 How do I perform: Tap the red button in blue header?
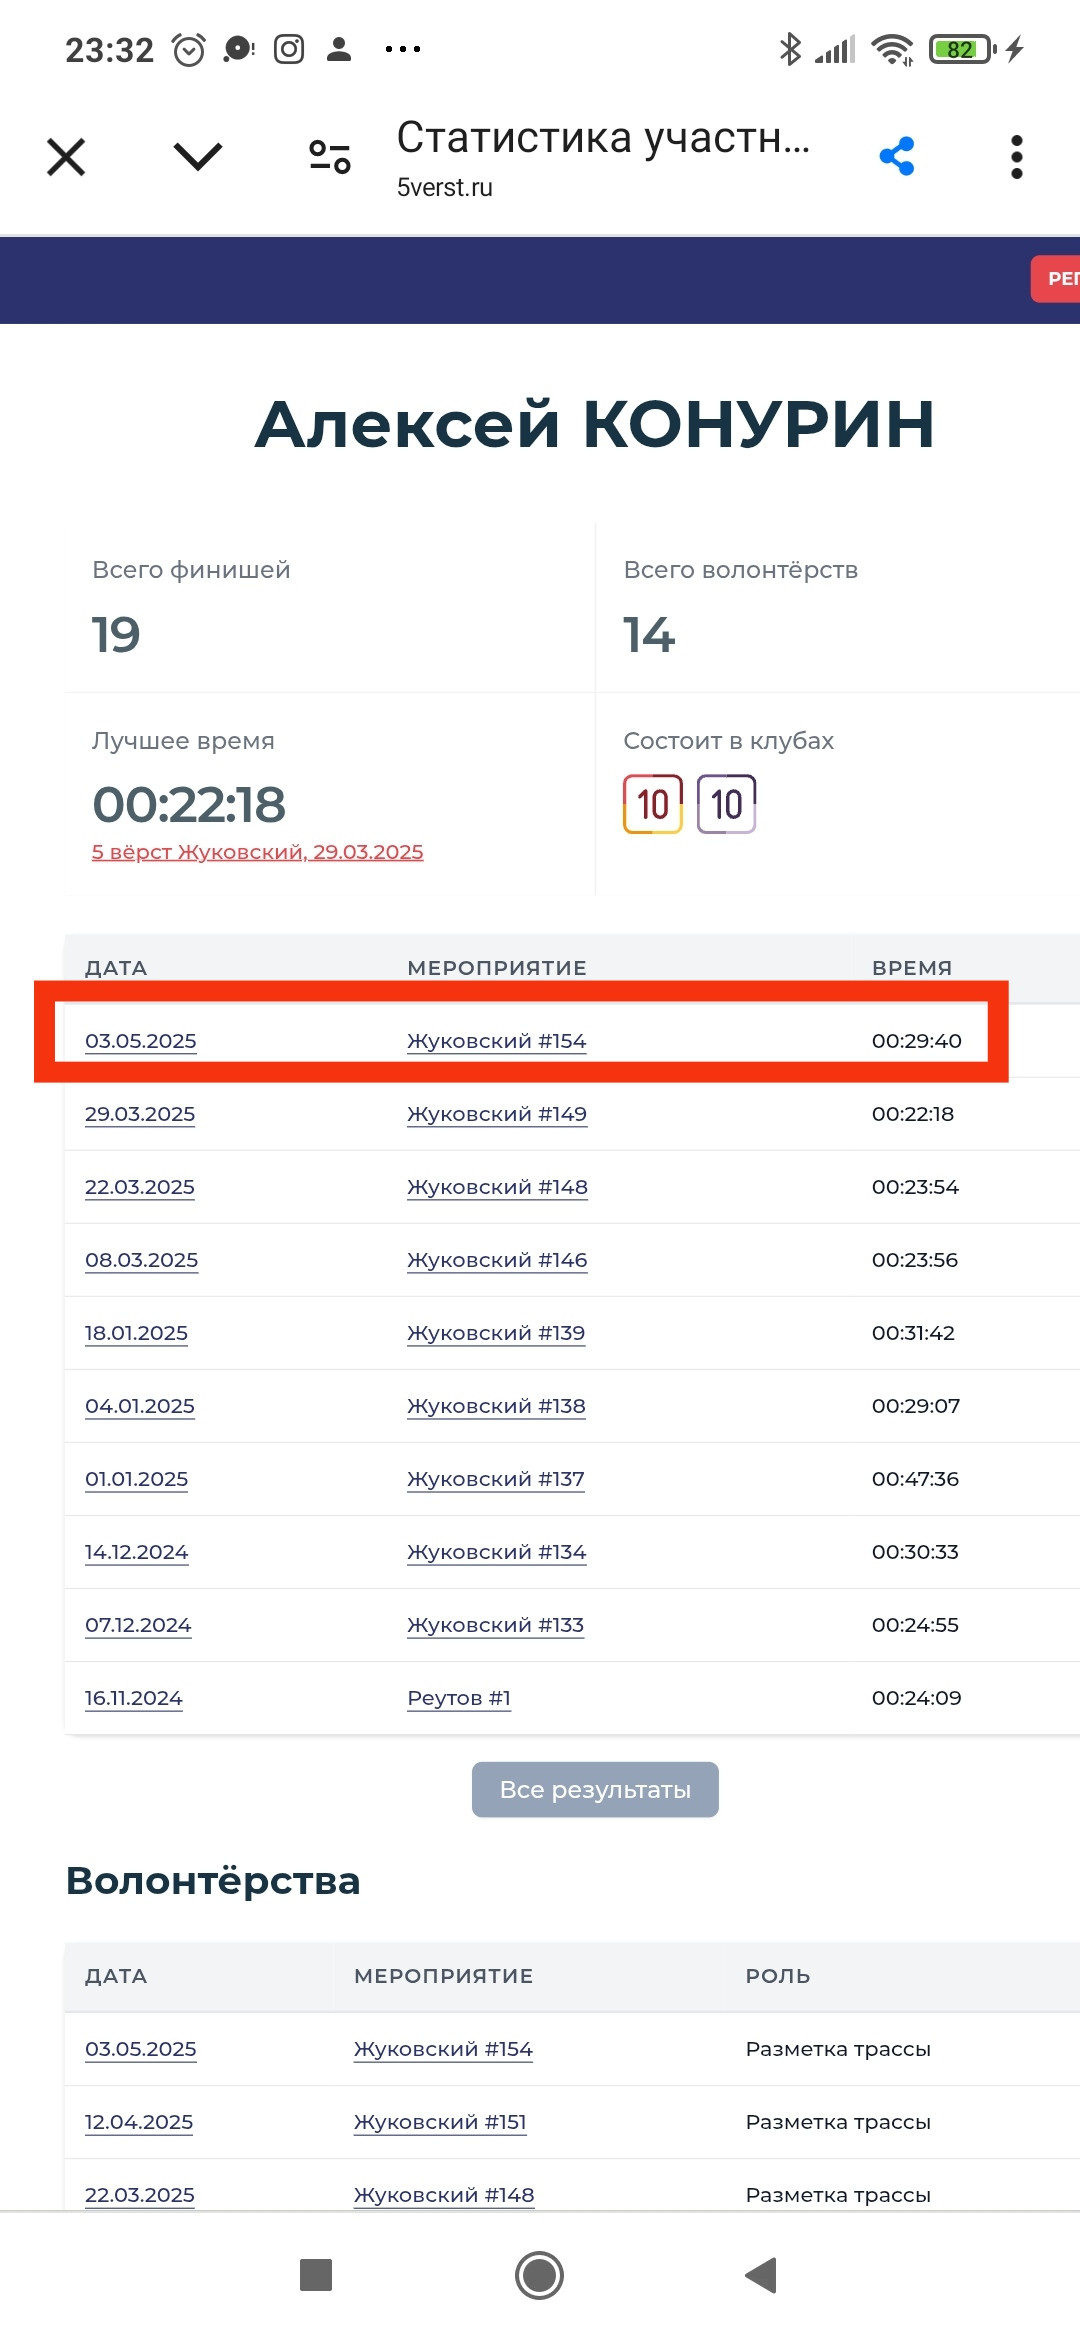tap(1056, 279)
